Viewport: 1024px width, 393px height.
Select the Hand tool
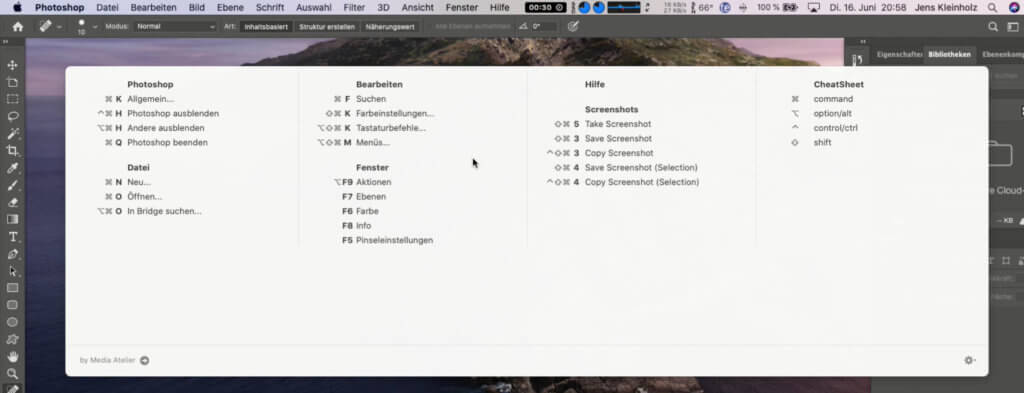coord(12,357)
